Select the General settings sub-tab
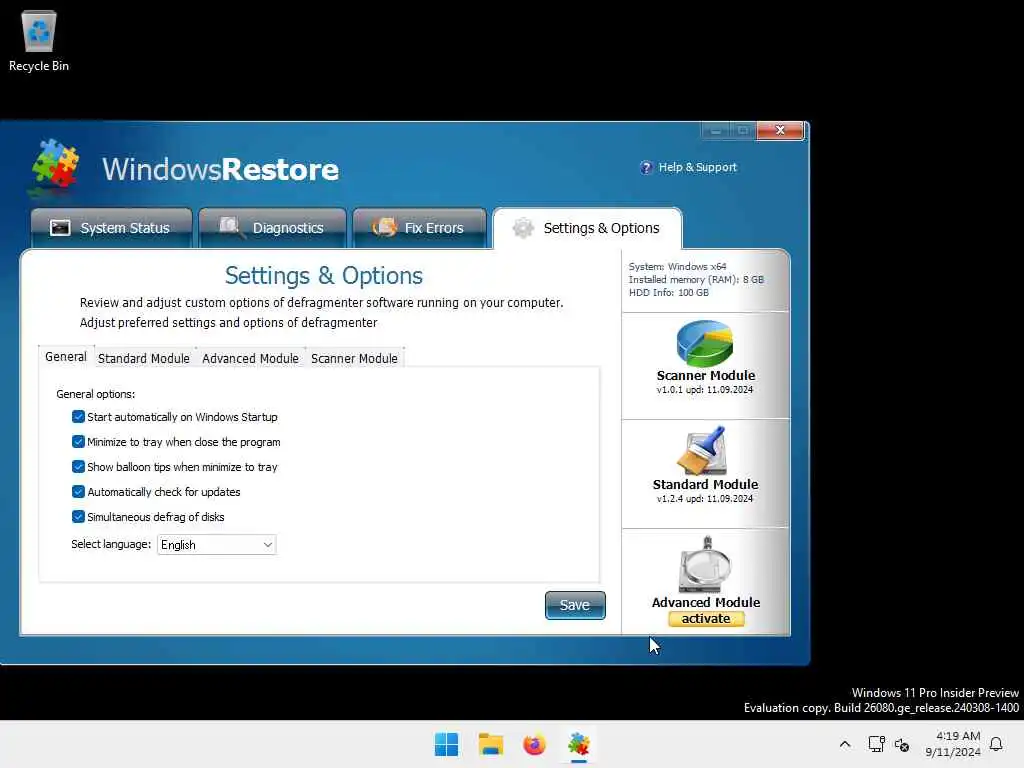 tap(66, 357)
